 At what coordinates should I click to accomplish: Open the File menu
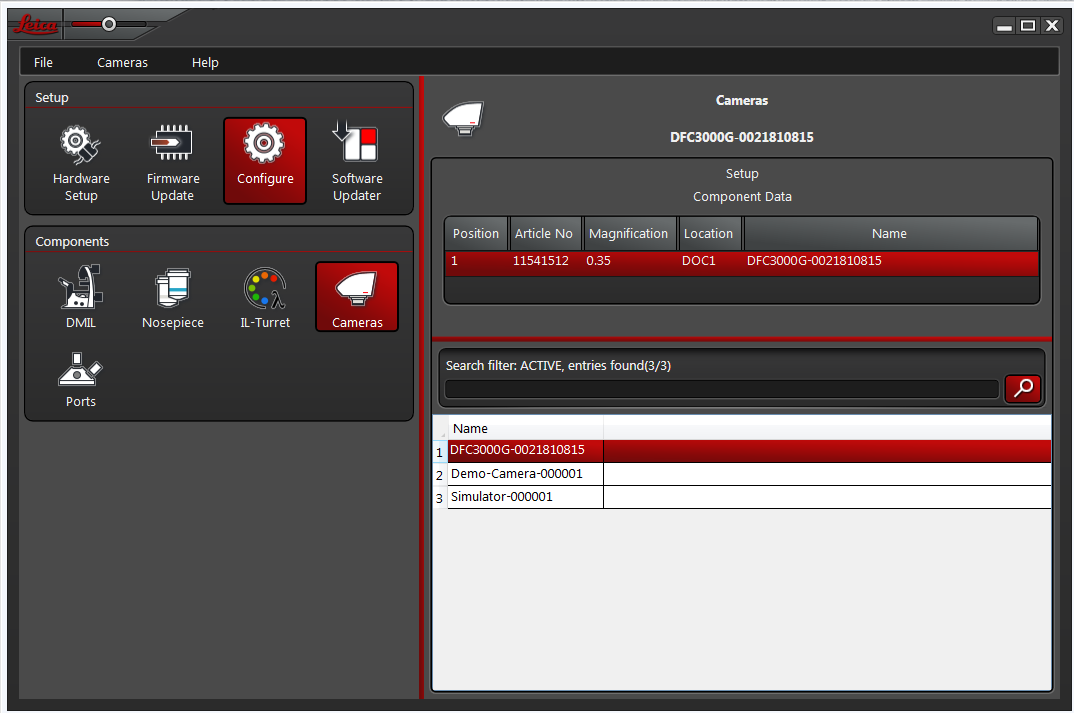click(x=43, y=62)
